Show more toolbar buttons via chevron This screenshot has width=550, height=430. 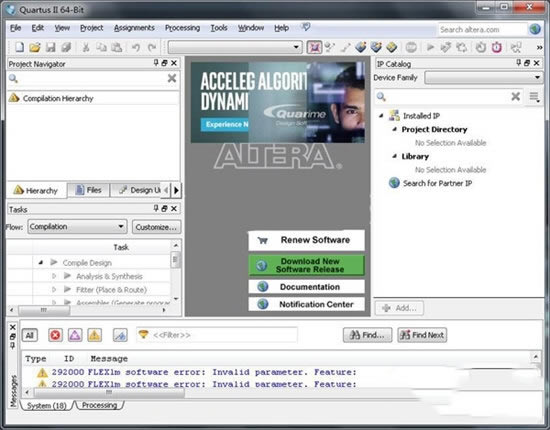(539, 47)
